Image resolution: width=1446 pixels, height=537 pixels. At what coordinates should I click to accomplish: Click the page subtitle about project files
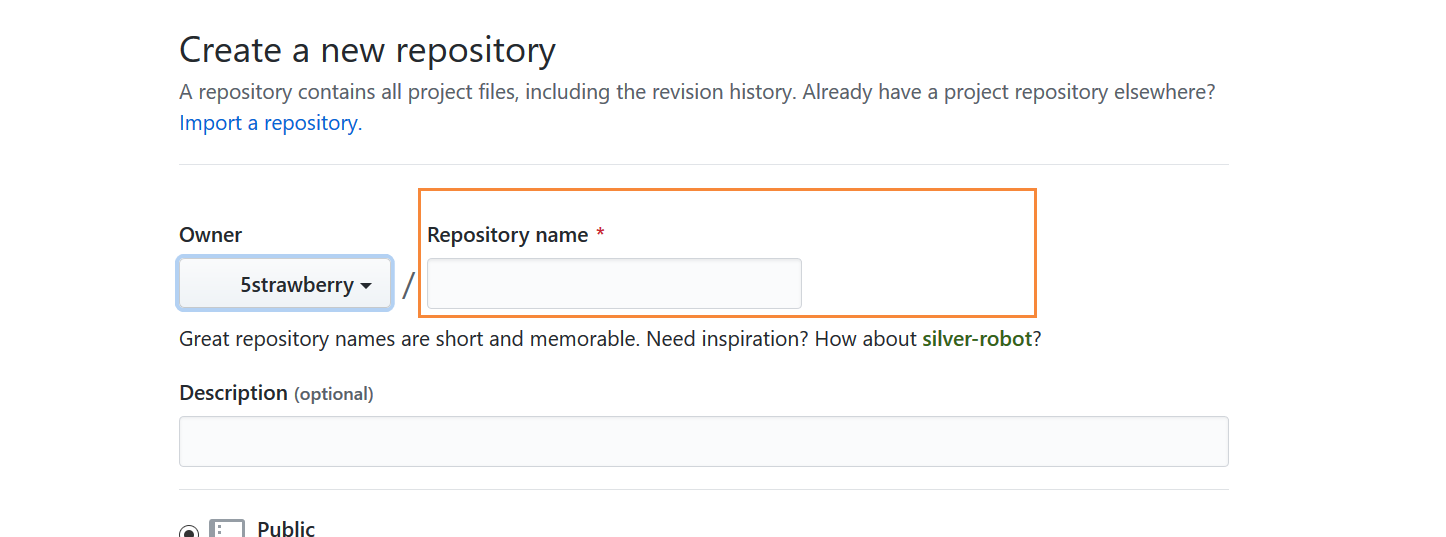tap(697, 93)
